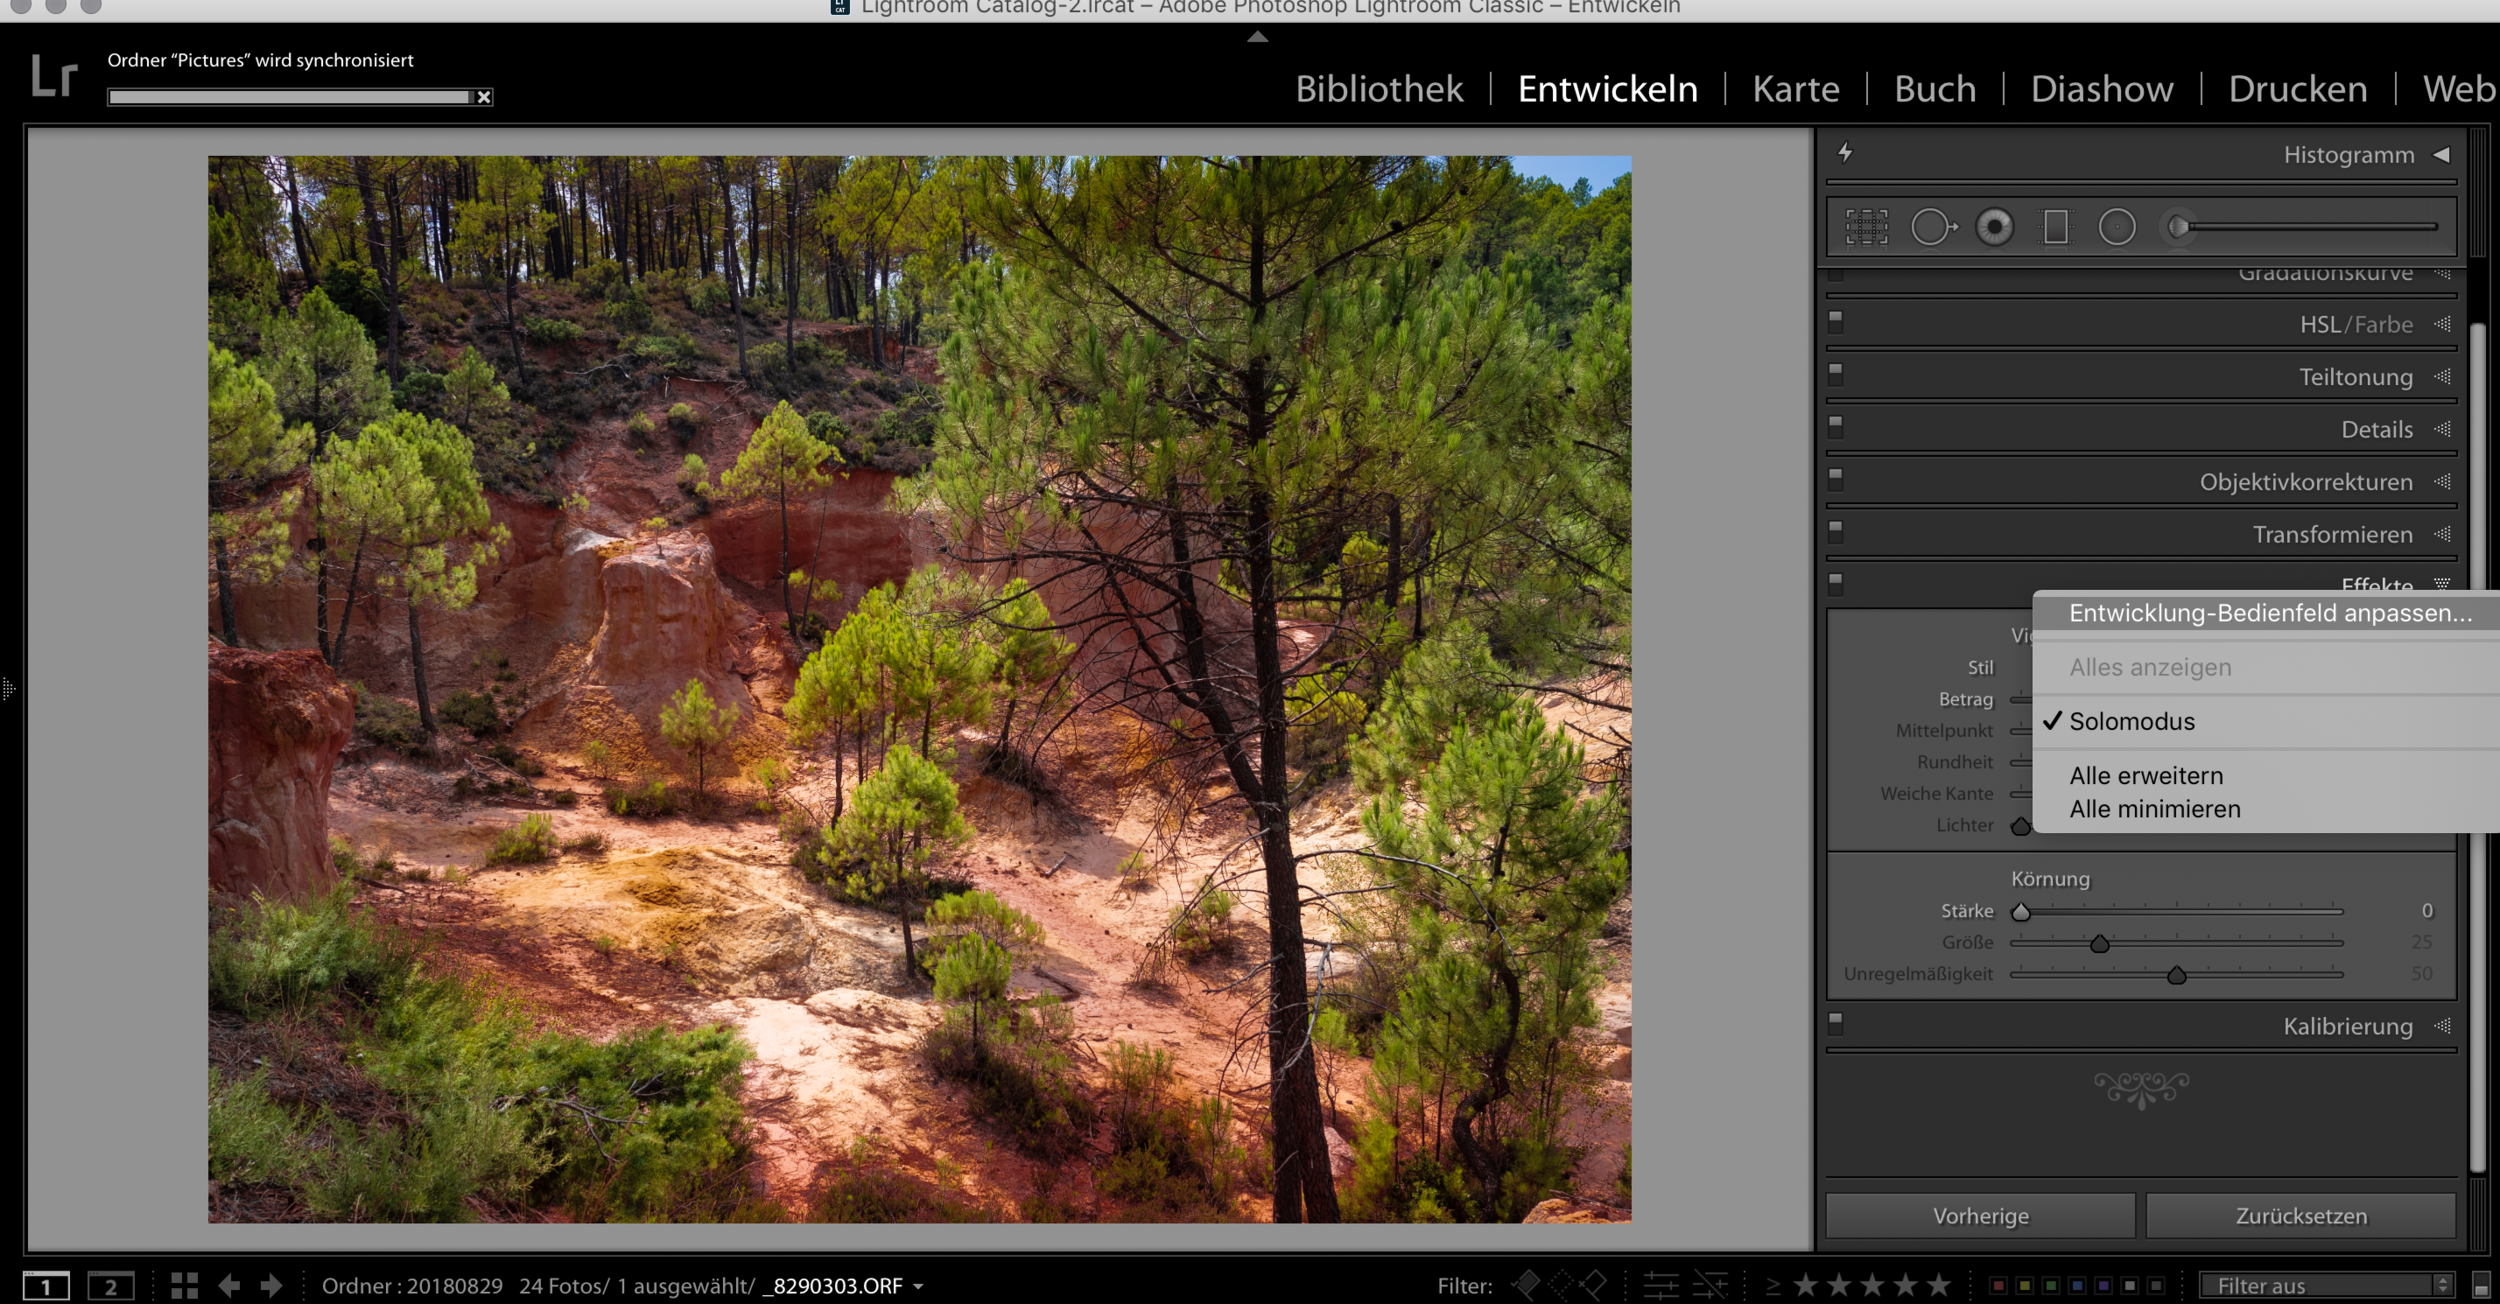Cancel the folder sync with X
Viewport: 2500px width, 1304px height.
click(x=484, y=97)
